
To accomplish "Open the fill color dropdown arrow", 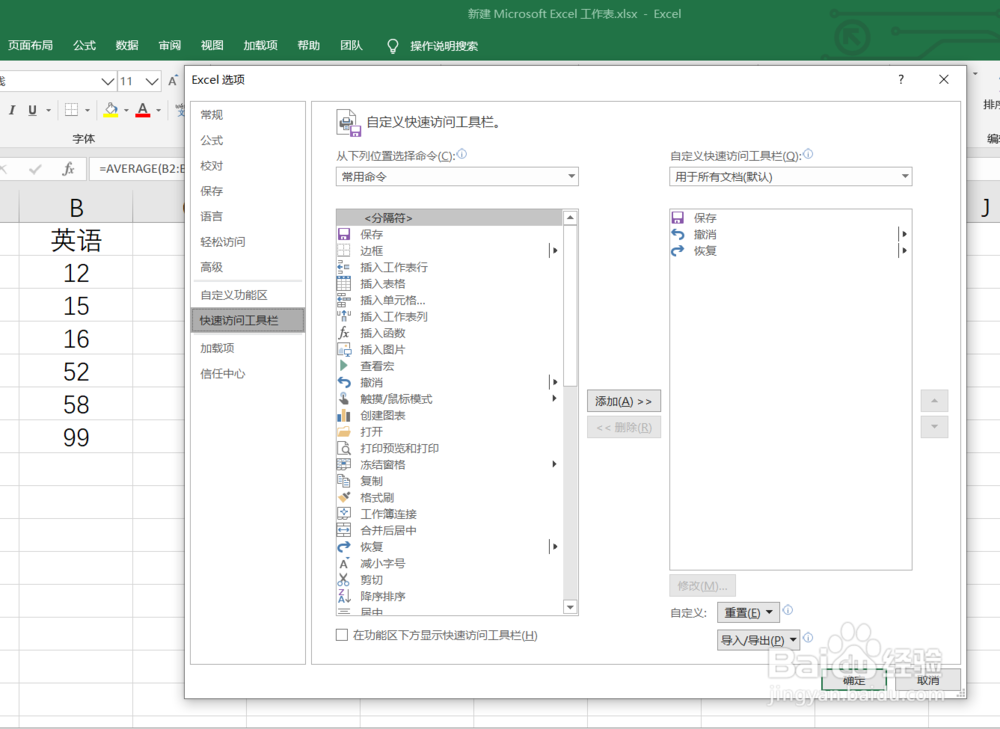I will [x=126, y=110].
